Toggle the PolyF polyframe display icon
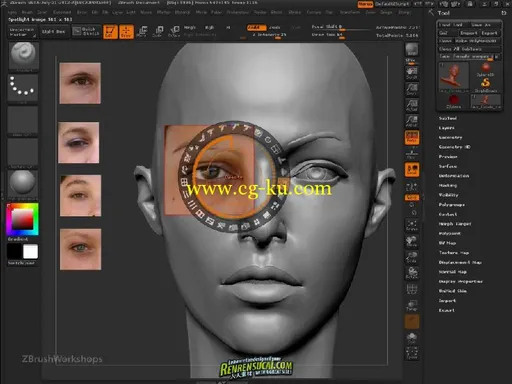Viewport: 512px width, 384px height. click(x=412, y=289)
